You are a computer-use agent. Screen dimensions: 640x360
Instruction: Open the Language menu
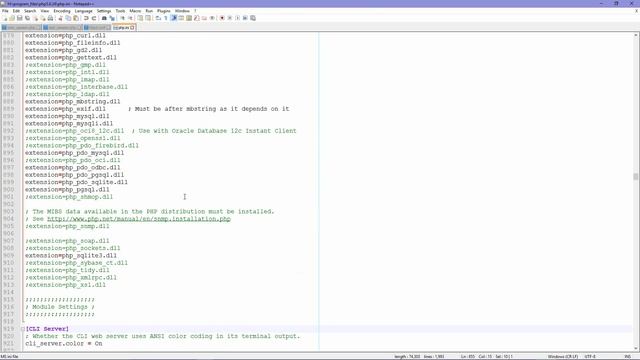point(84,11)
